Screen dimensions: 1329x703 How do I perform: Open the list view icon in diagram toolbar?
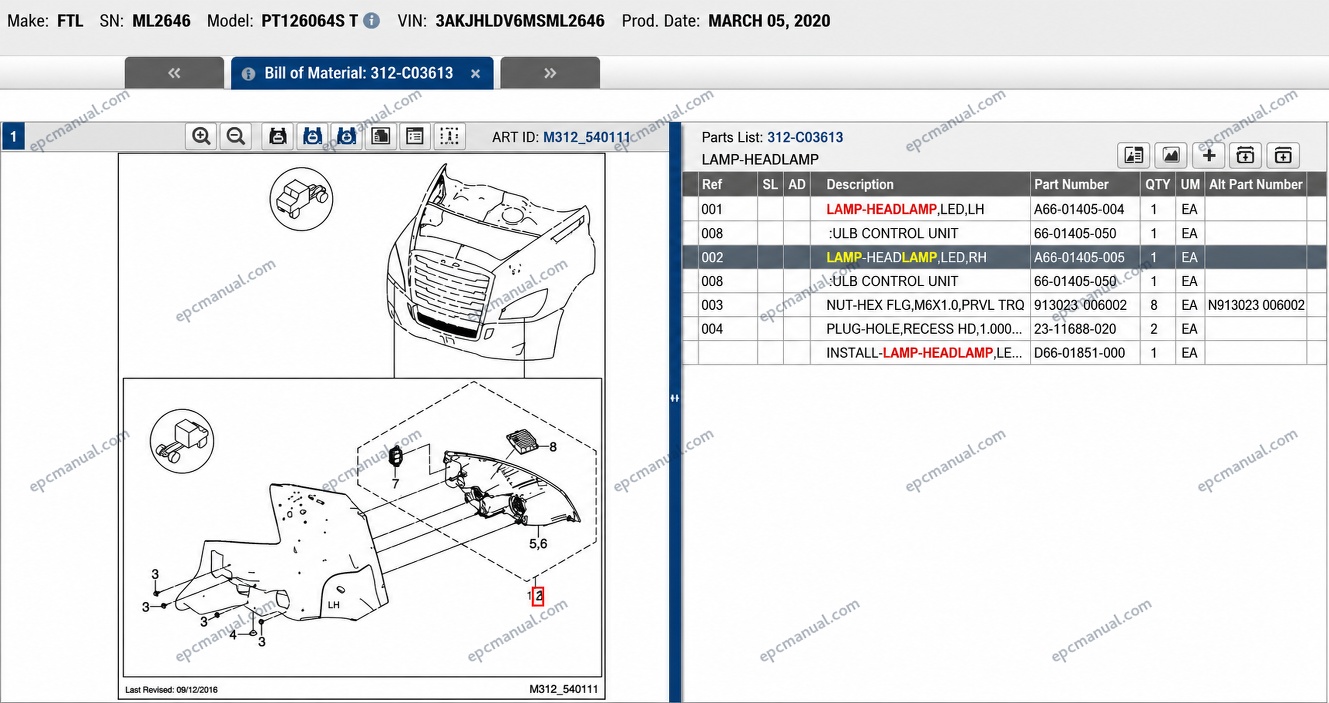tap(415, 137)
